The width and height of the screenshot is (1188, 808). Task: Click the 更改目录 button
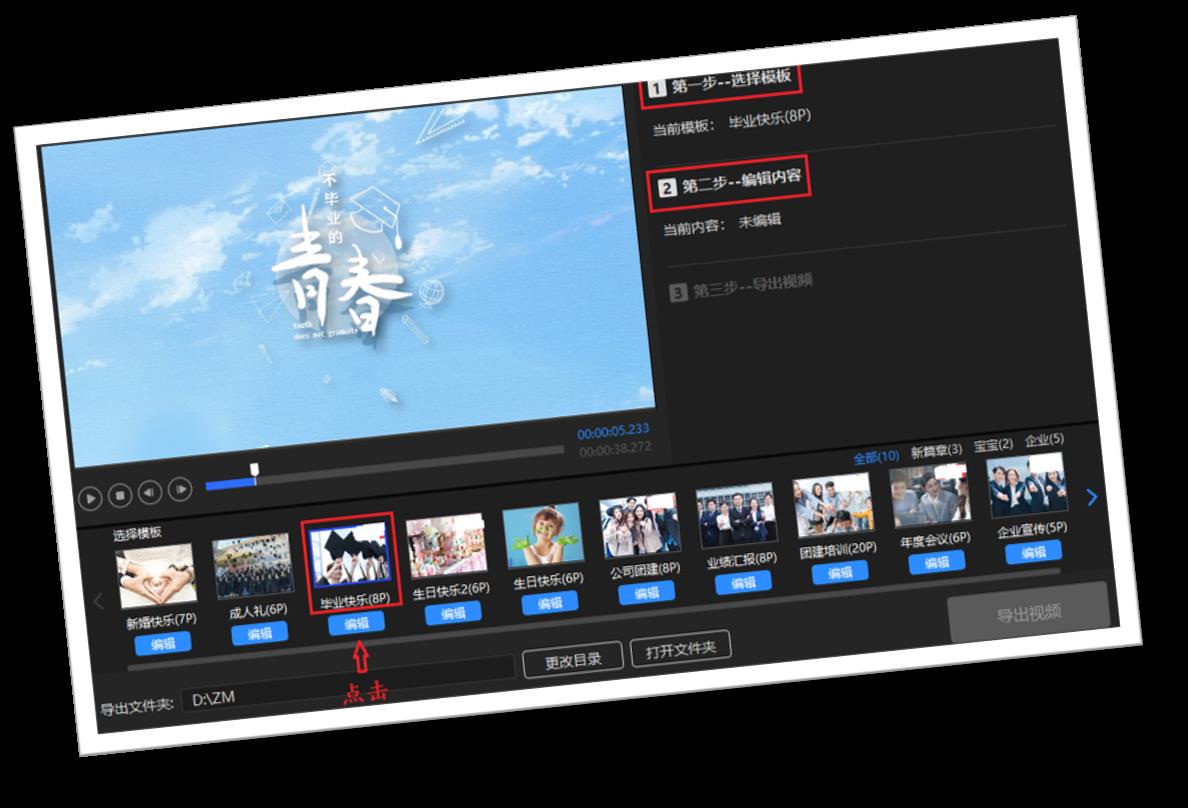pyautogui.click(x=573, y=660)
